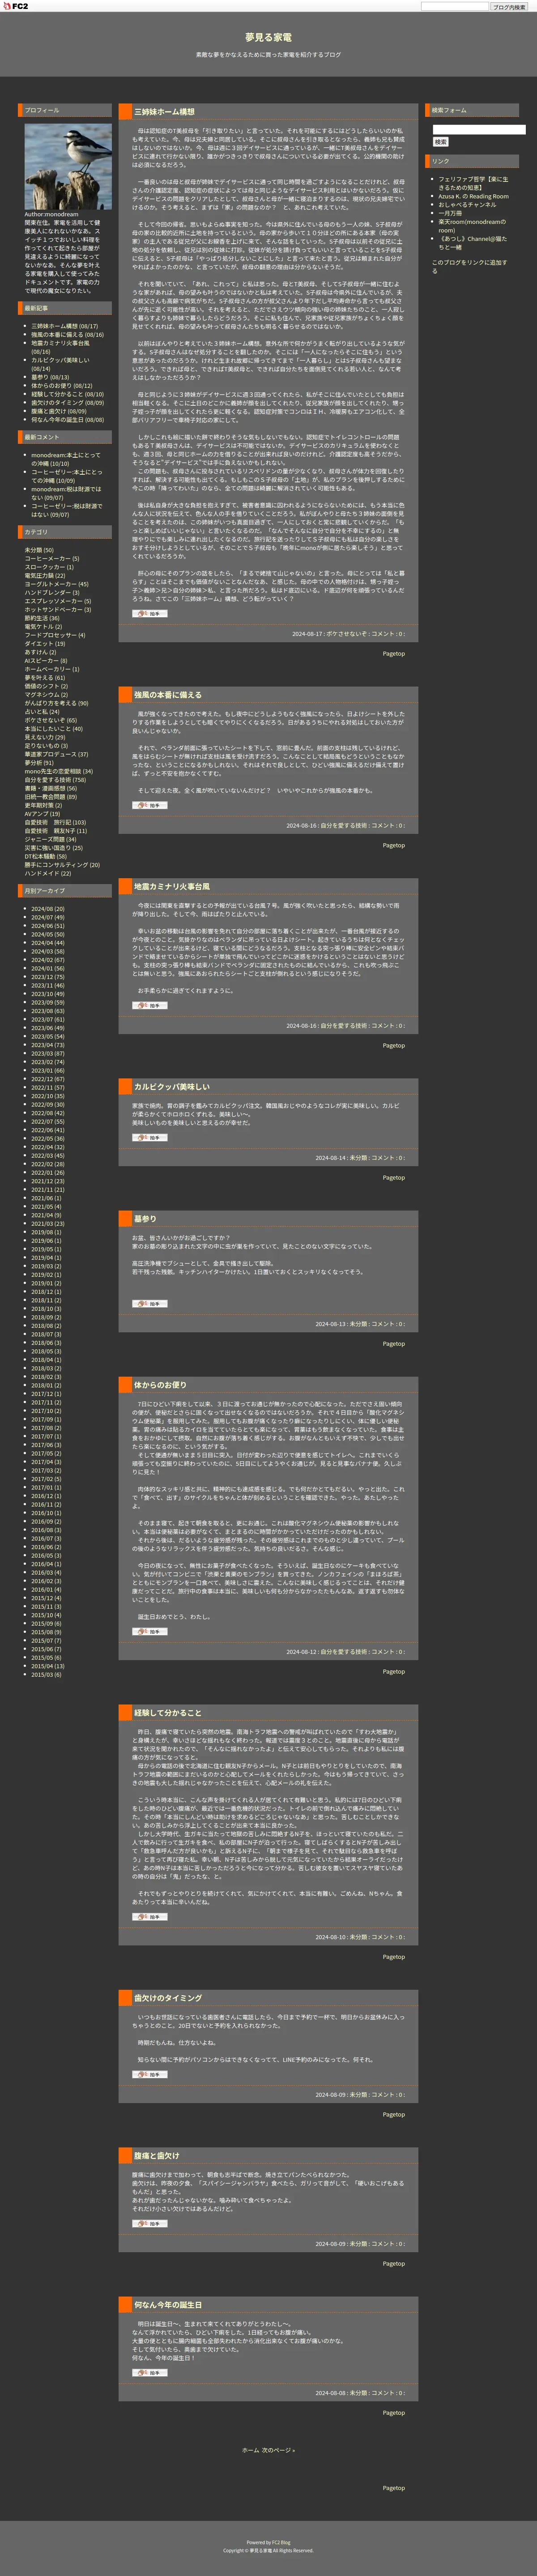Open ボケさせないぞ category link under 三姉妹ホーム構想
Screen dimensions: 537x2576
pyautogui.click(x=346, y=634)
